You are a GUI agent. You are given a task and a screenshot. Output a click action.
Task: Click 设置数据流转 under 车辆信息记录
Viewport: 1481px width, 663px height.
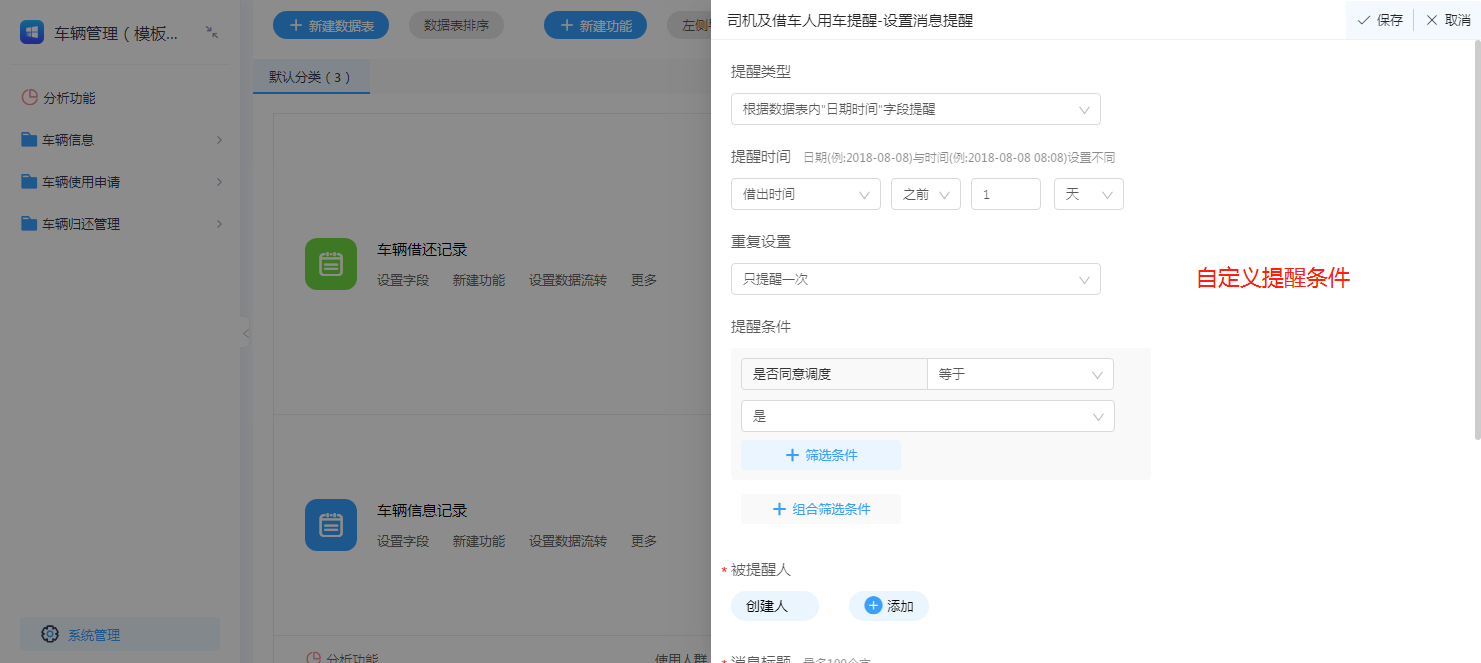click(568, 541)
